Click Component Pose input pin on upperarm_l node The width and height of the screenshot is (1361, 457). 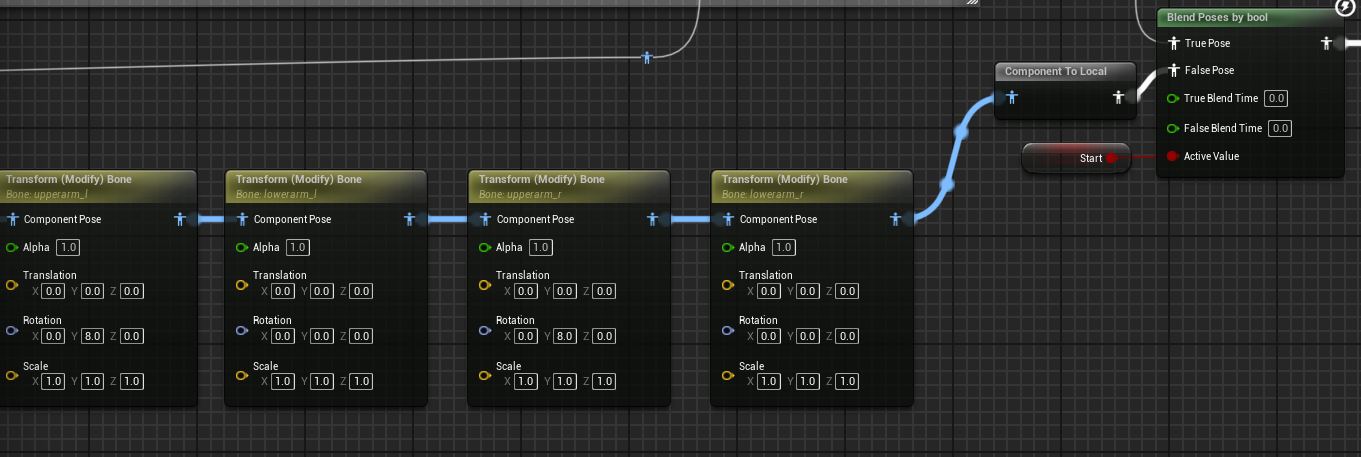[x=13, y=219]
